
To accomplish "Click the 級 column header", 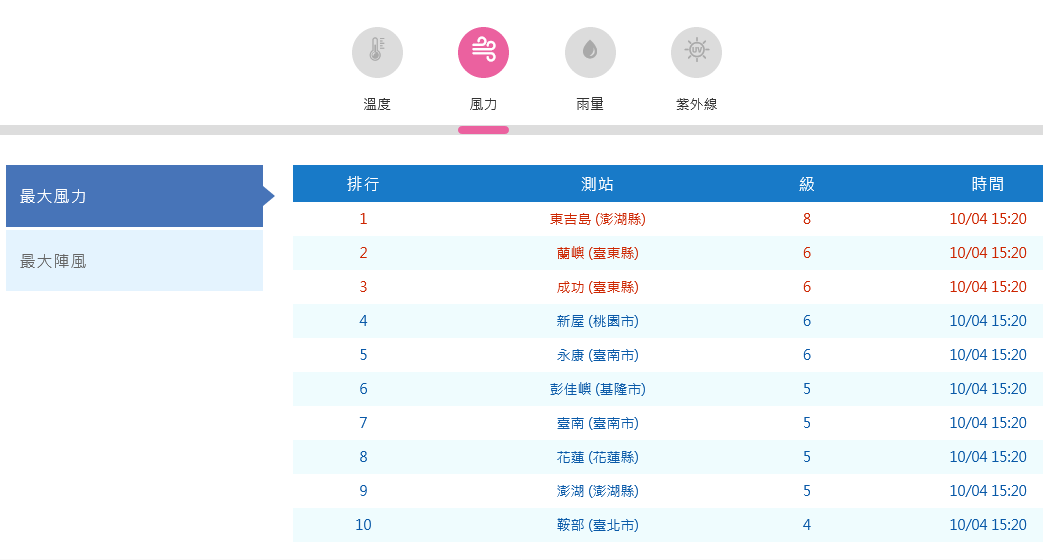I will point(806,184).
